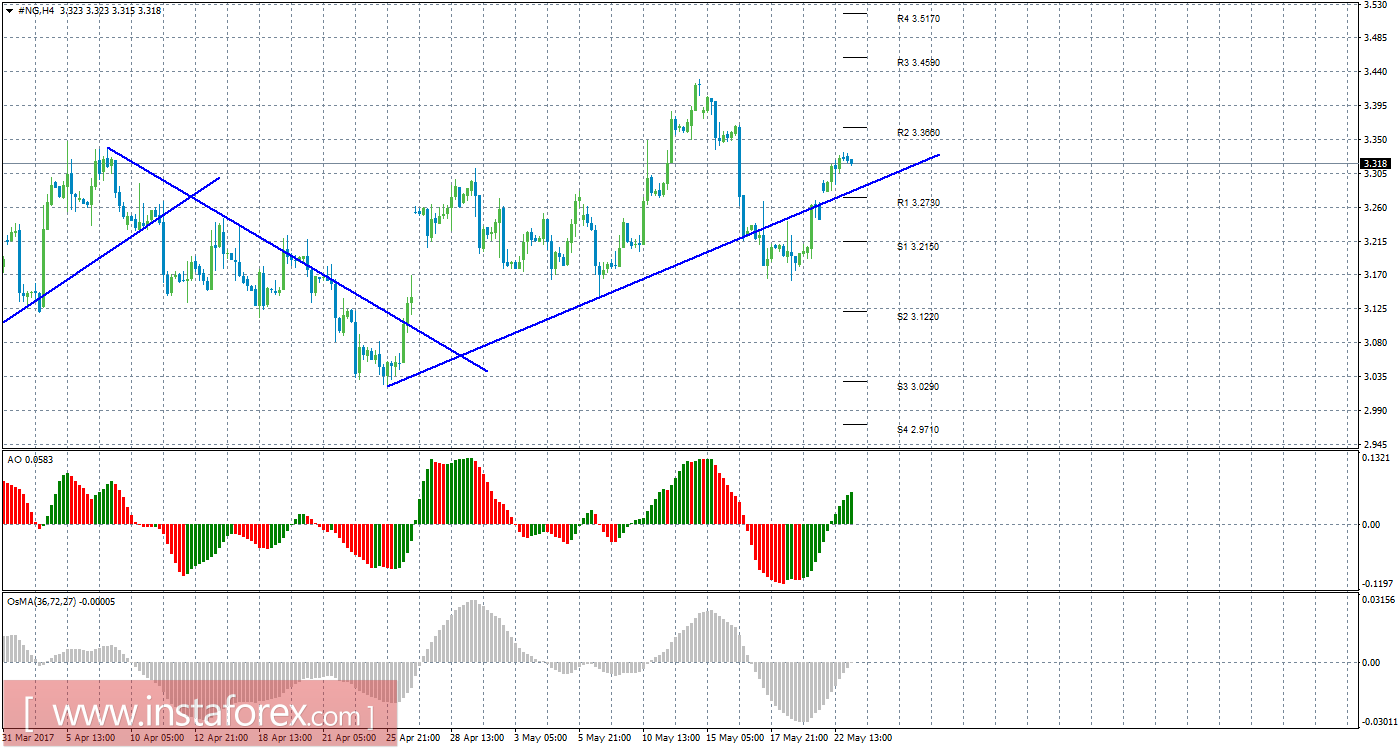Click the 28 Apr 13:00 time label

476,739
